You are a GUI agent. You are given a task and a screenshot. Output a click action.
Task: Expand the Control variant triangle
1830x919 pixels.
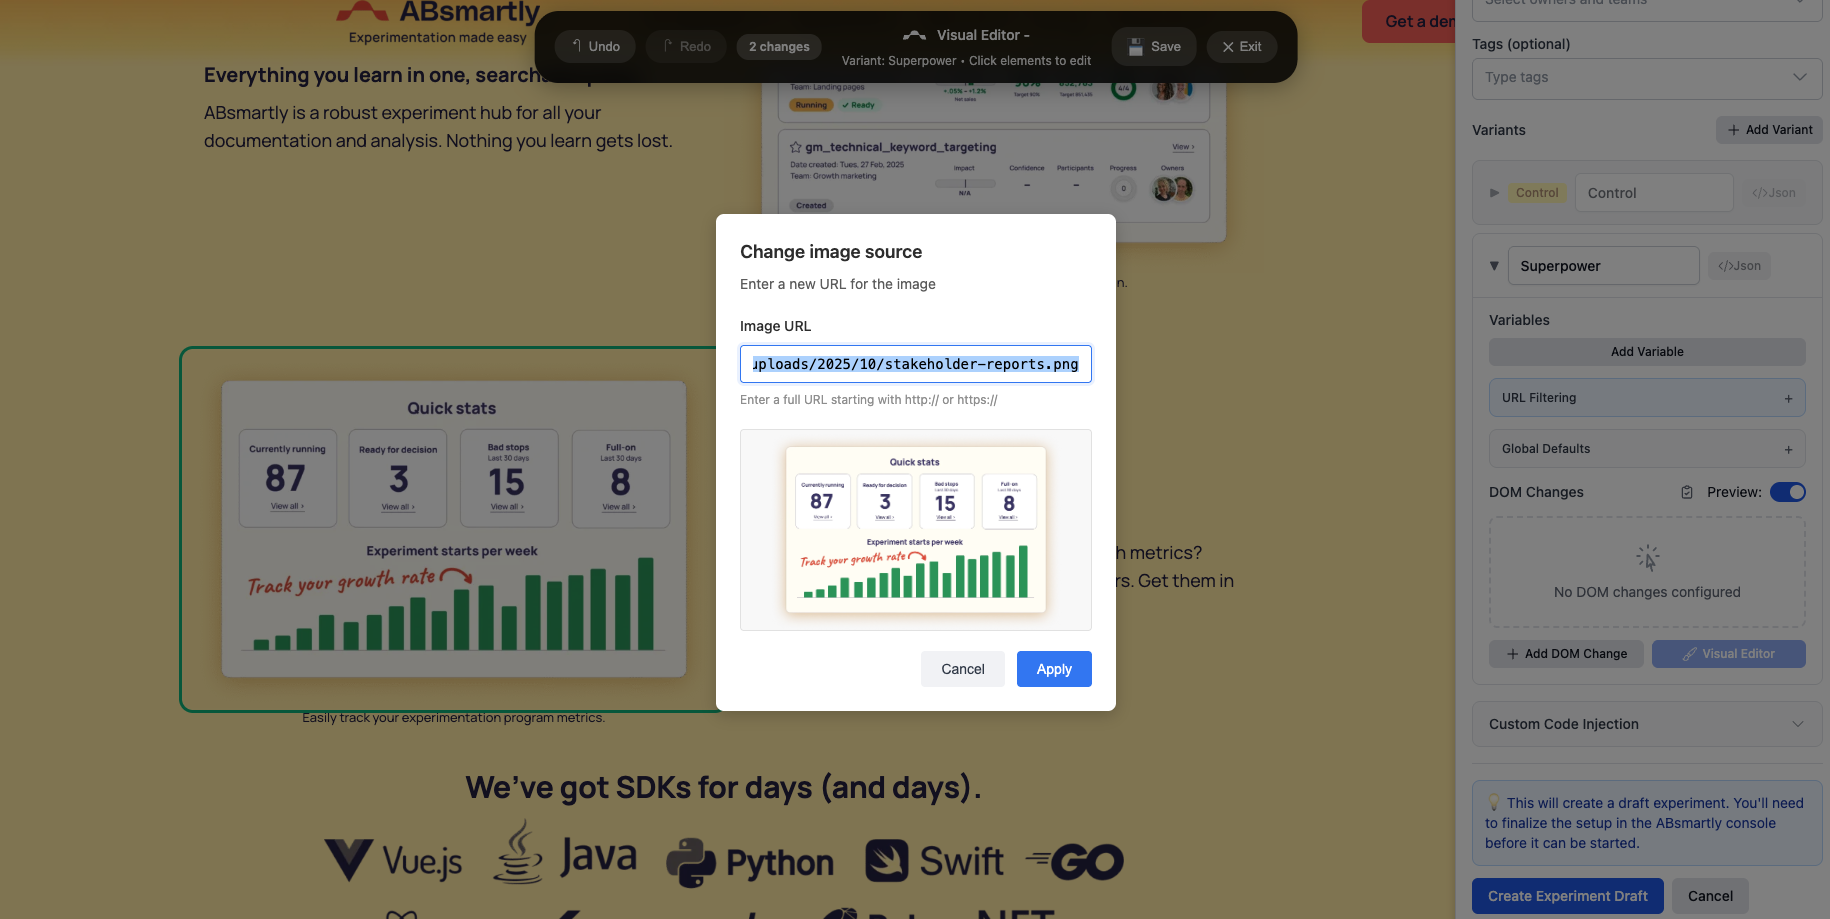1494,193
